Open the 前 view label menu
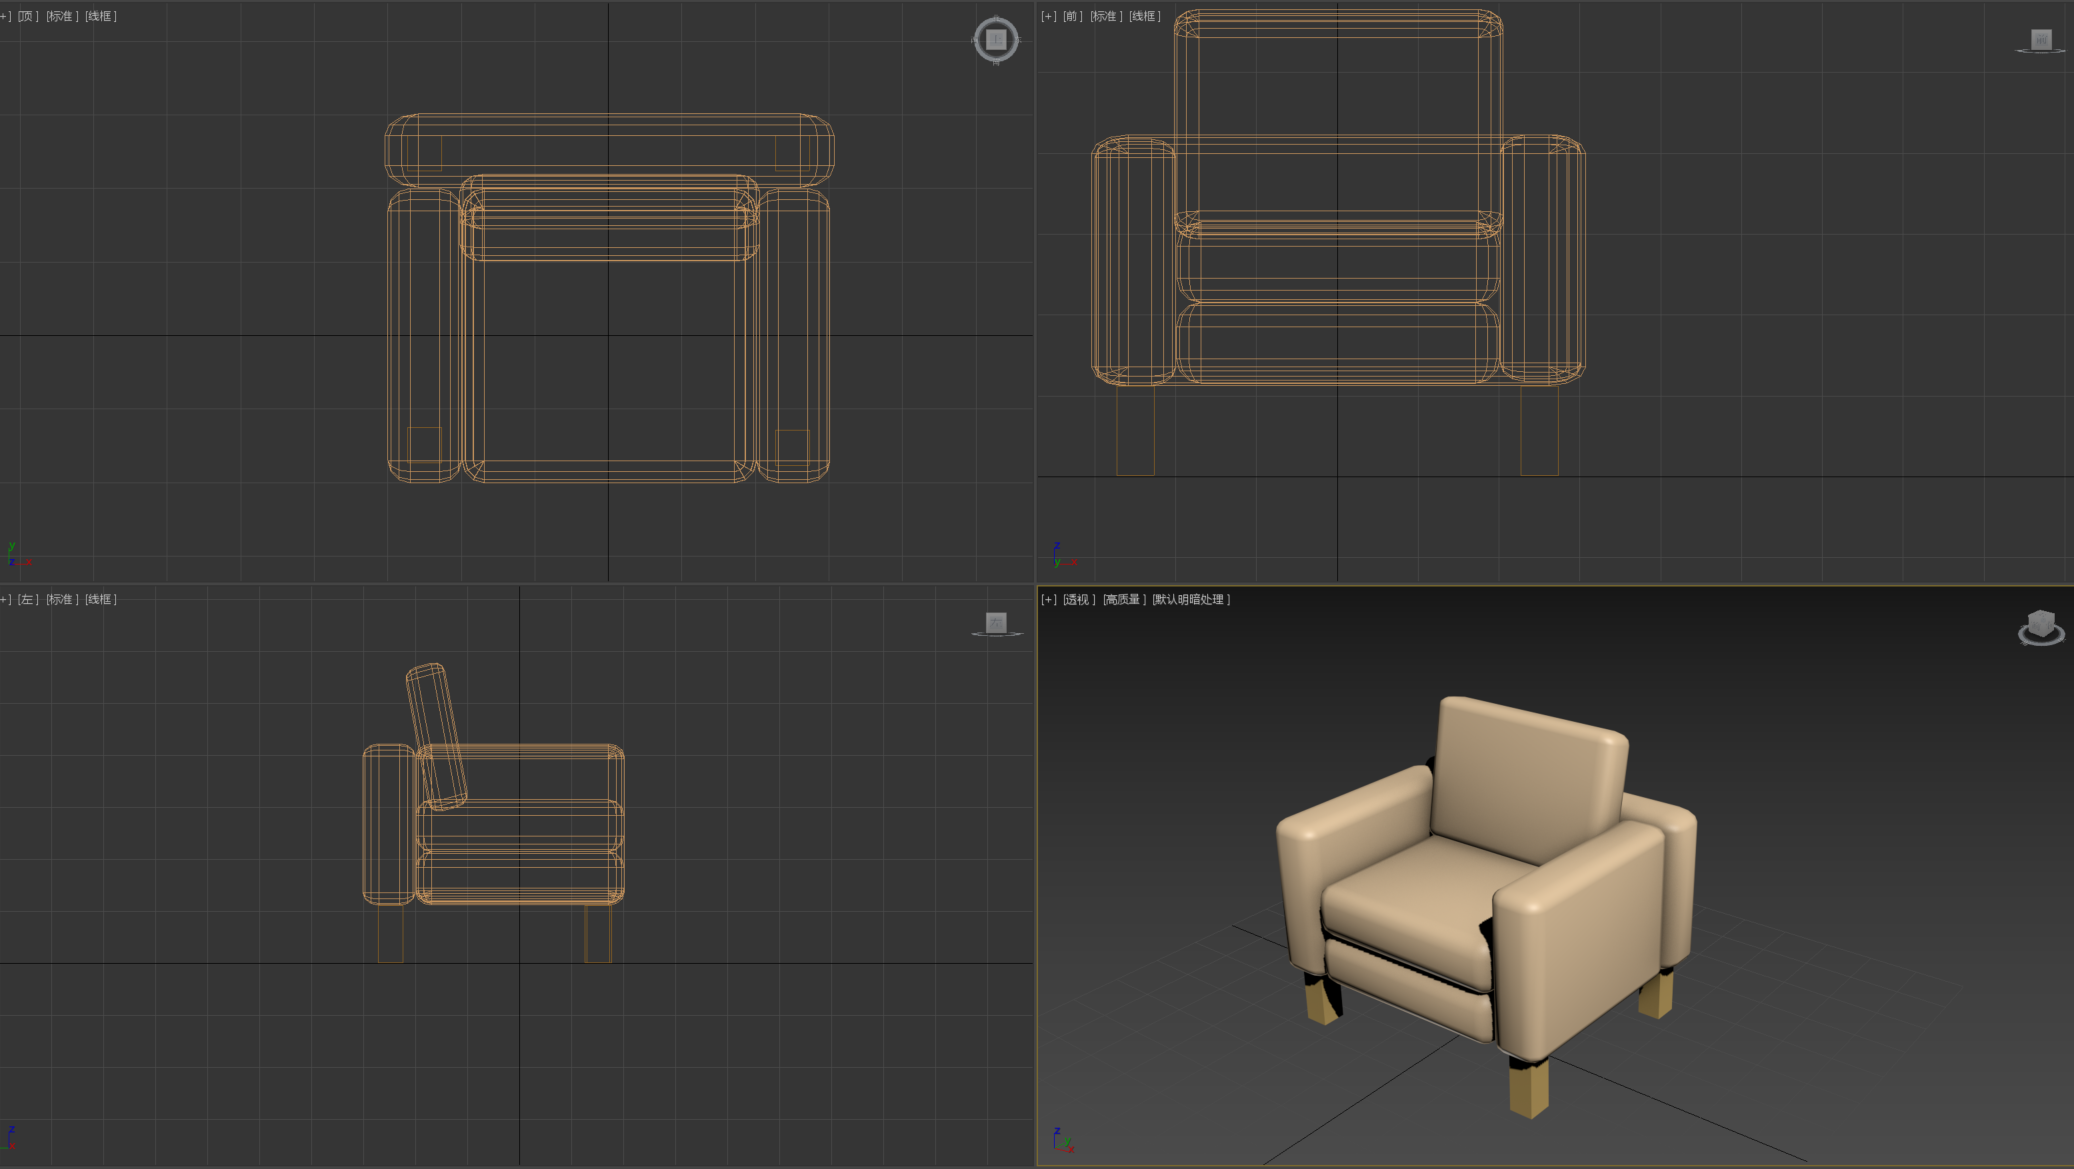Screen dimensions: 2074x1169 1072,16
